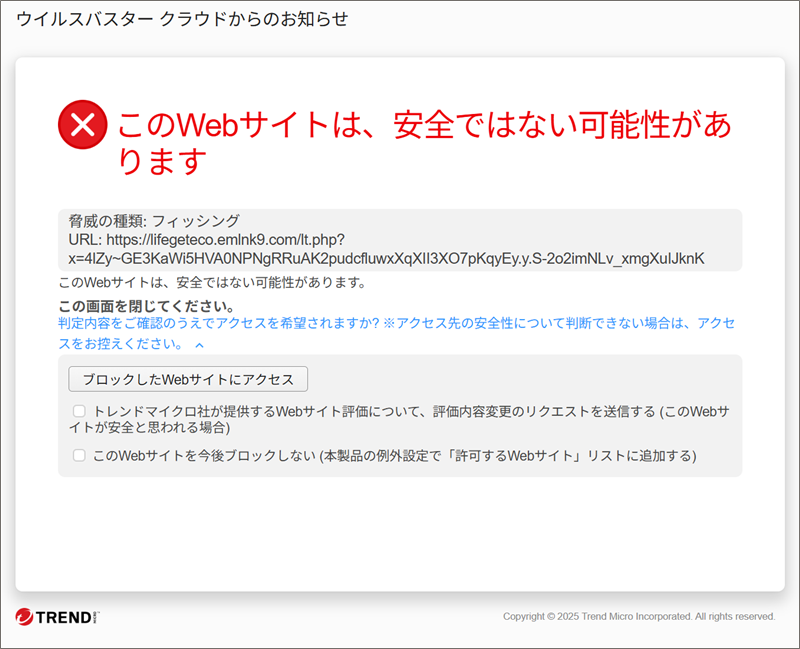Click the bold text この画面を閉じてください。
This screenshot has height=649, width=800.
coord(147,306)
